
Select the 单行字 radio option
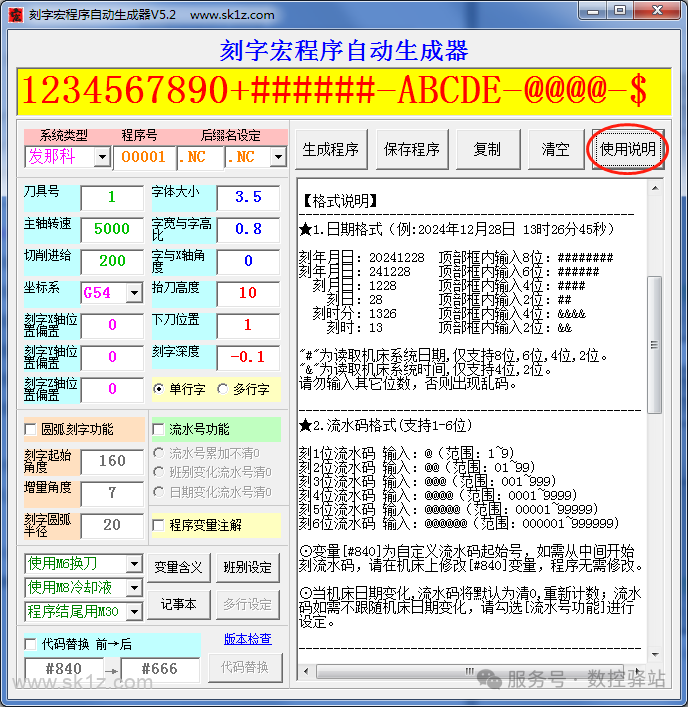[x=158, y=389]
